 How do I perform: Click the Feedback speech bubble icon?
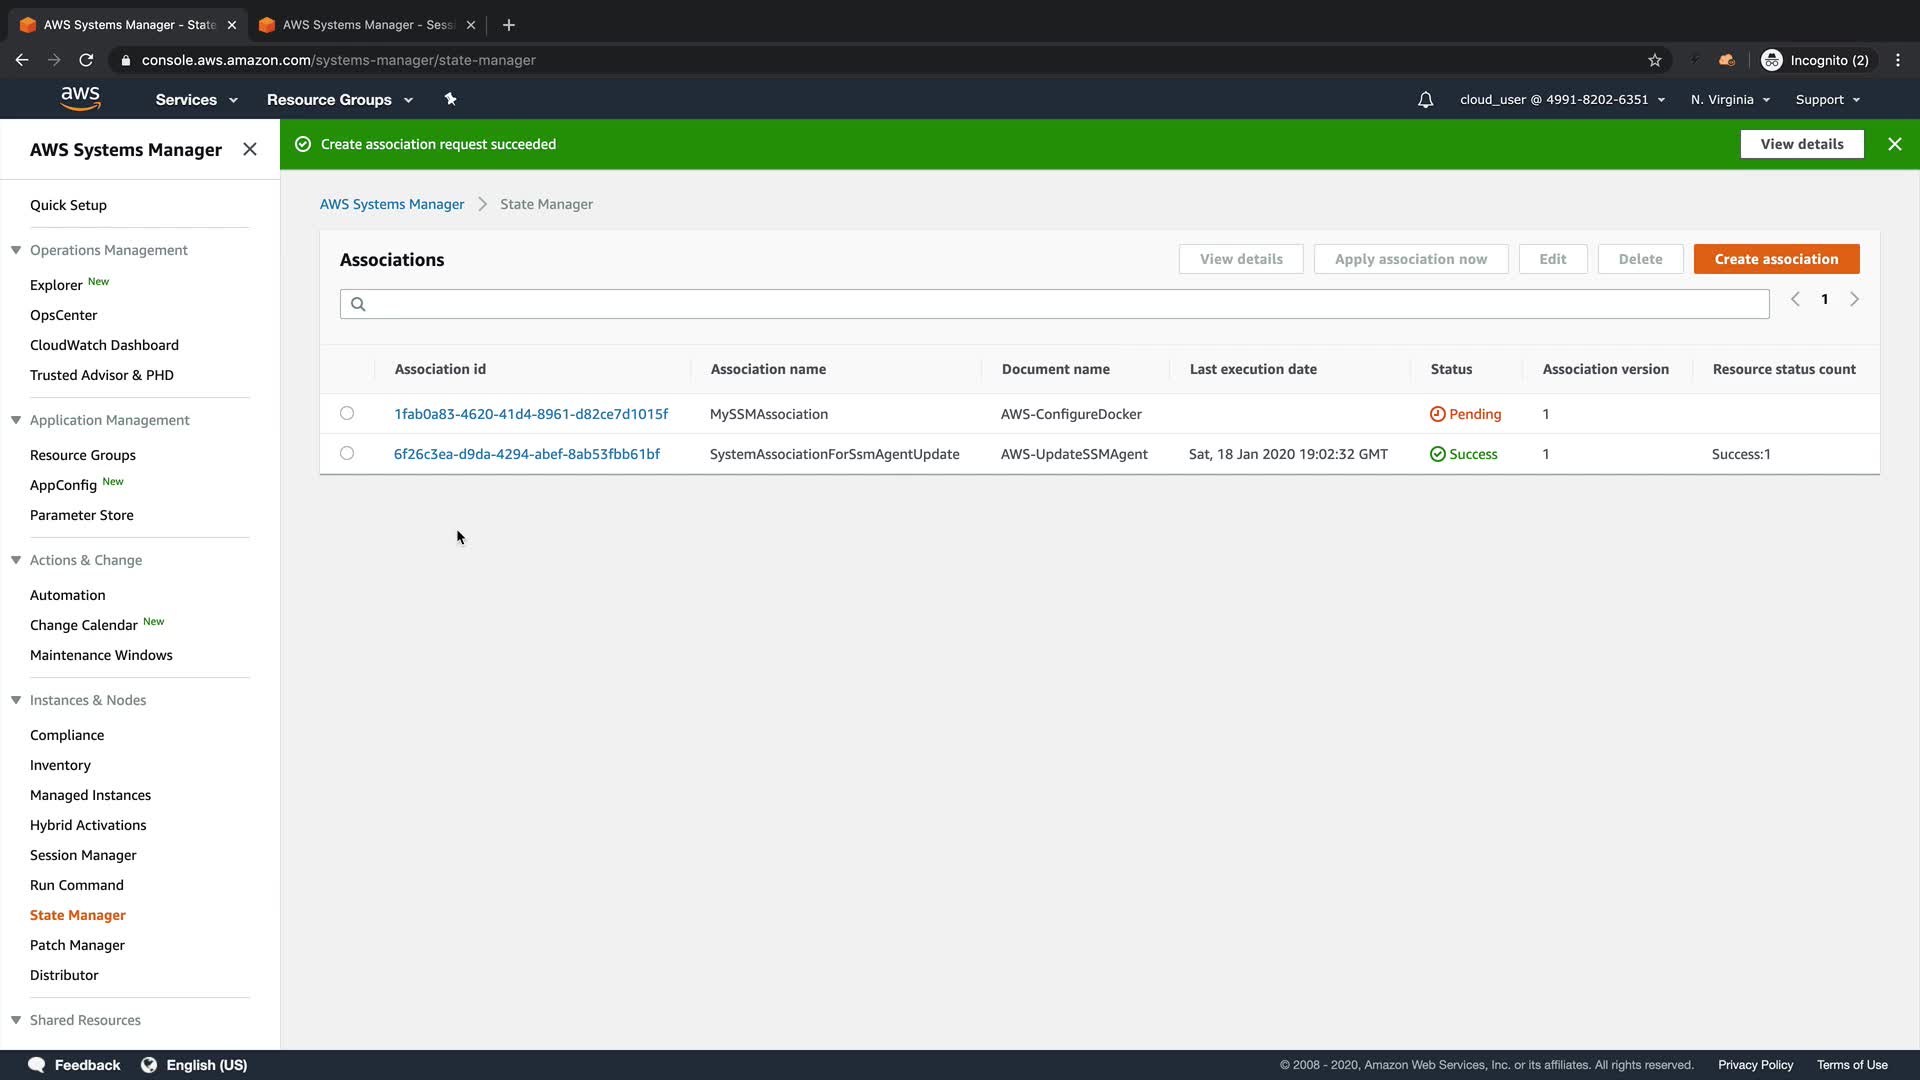37,1064
